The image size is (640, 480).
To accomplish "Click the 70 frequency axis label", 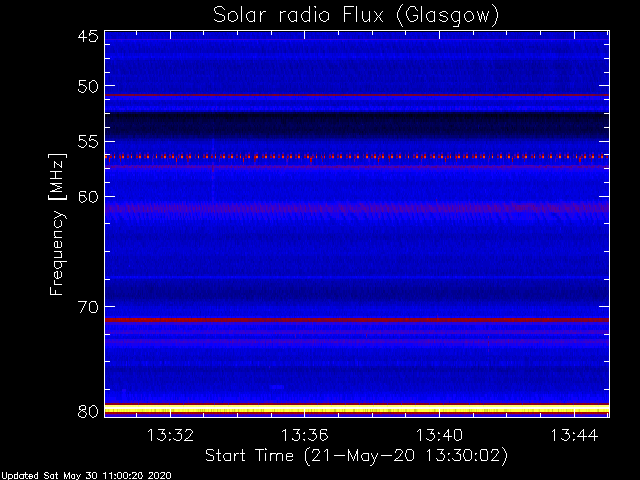I will point(88,307).
